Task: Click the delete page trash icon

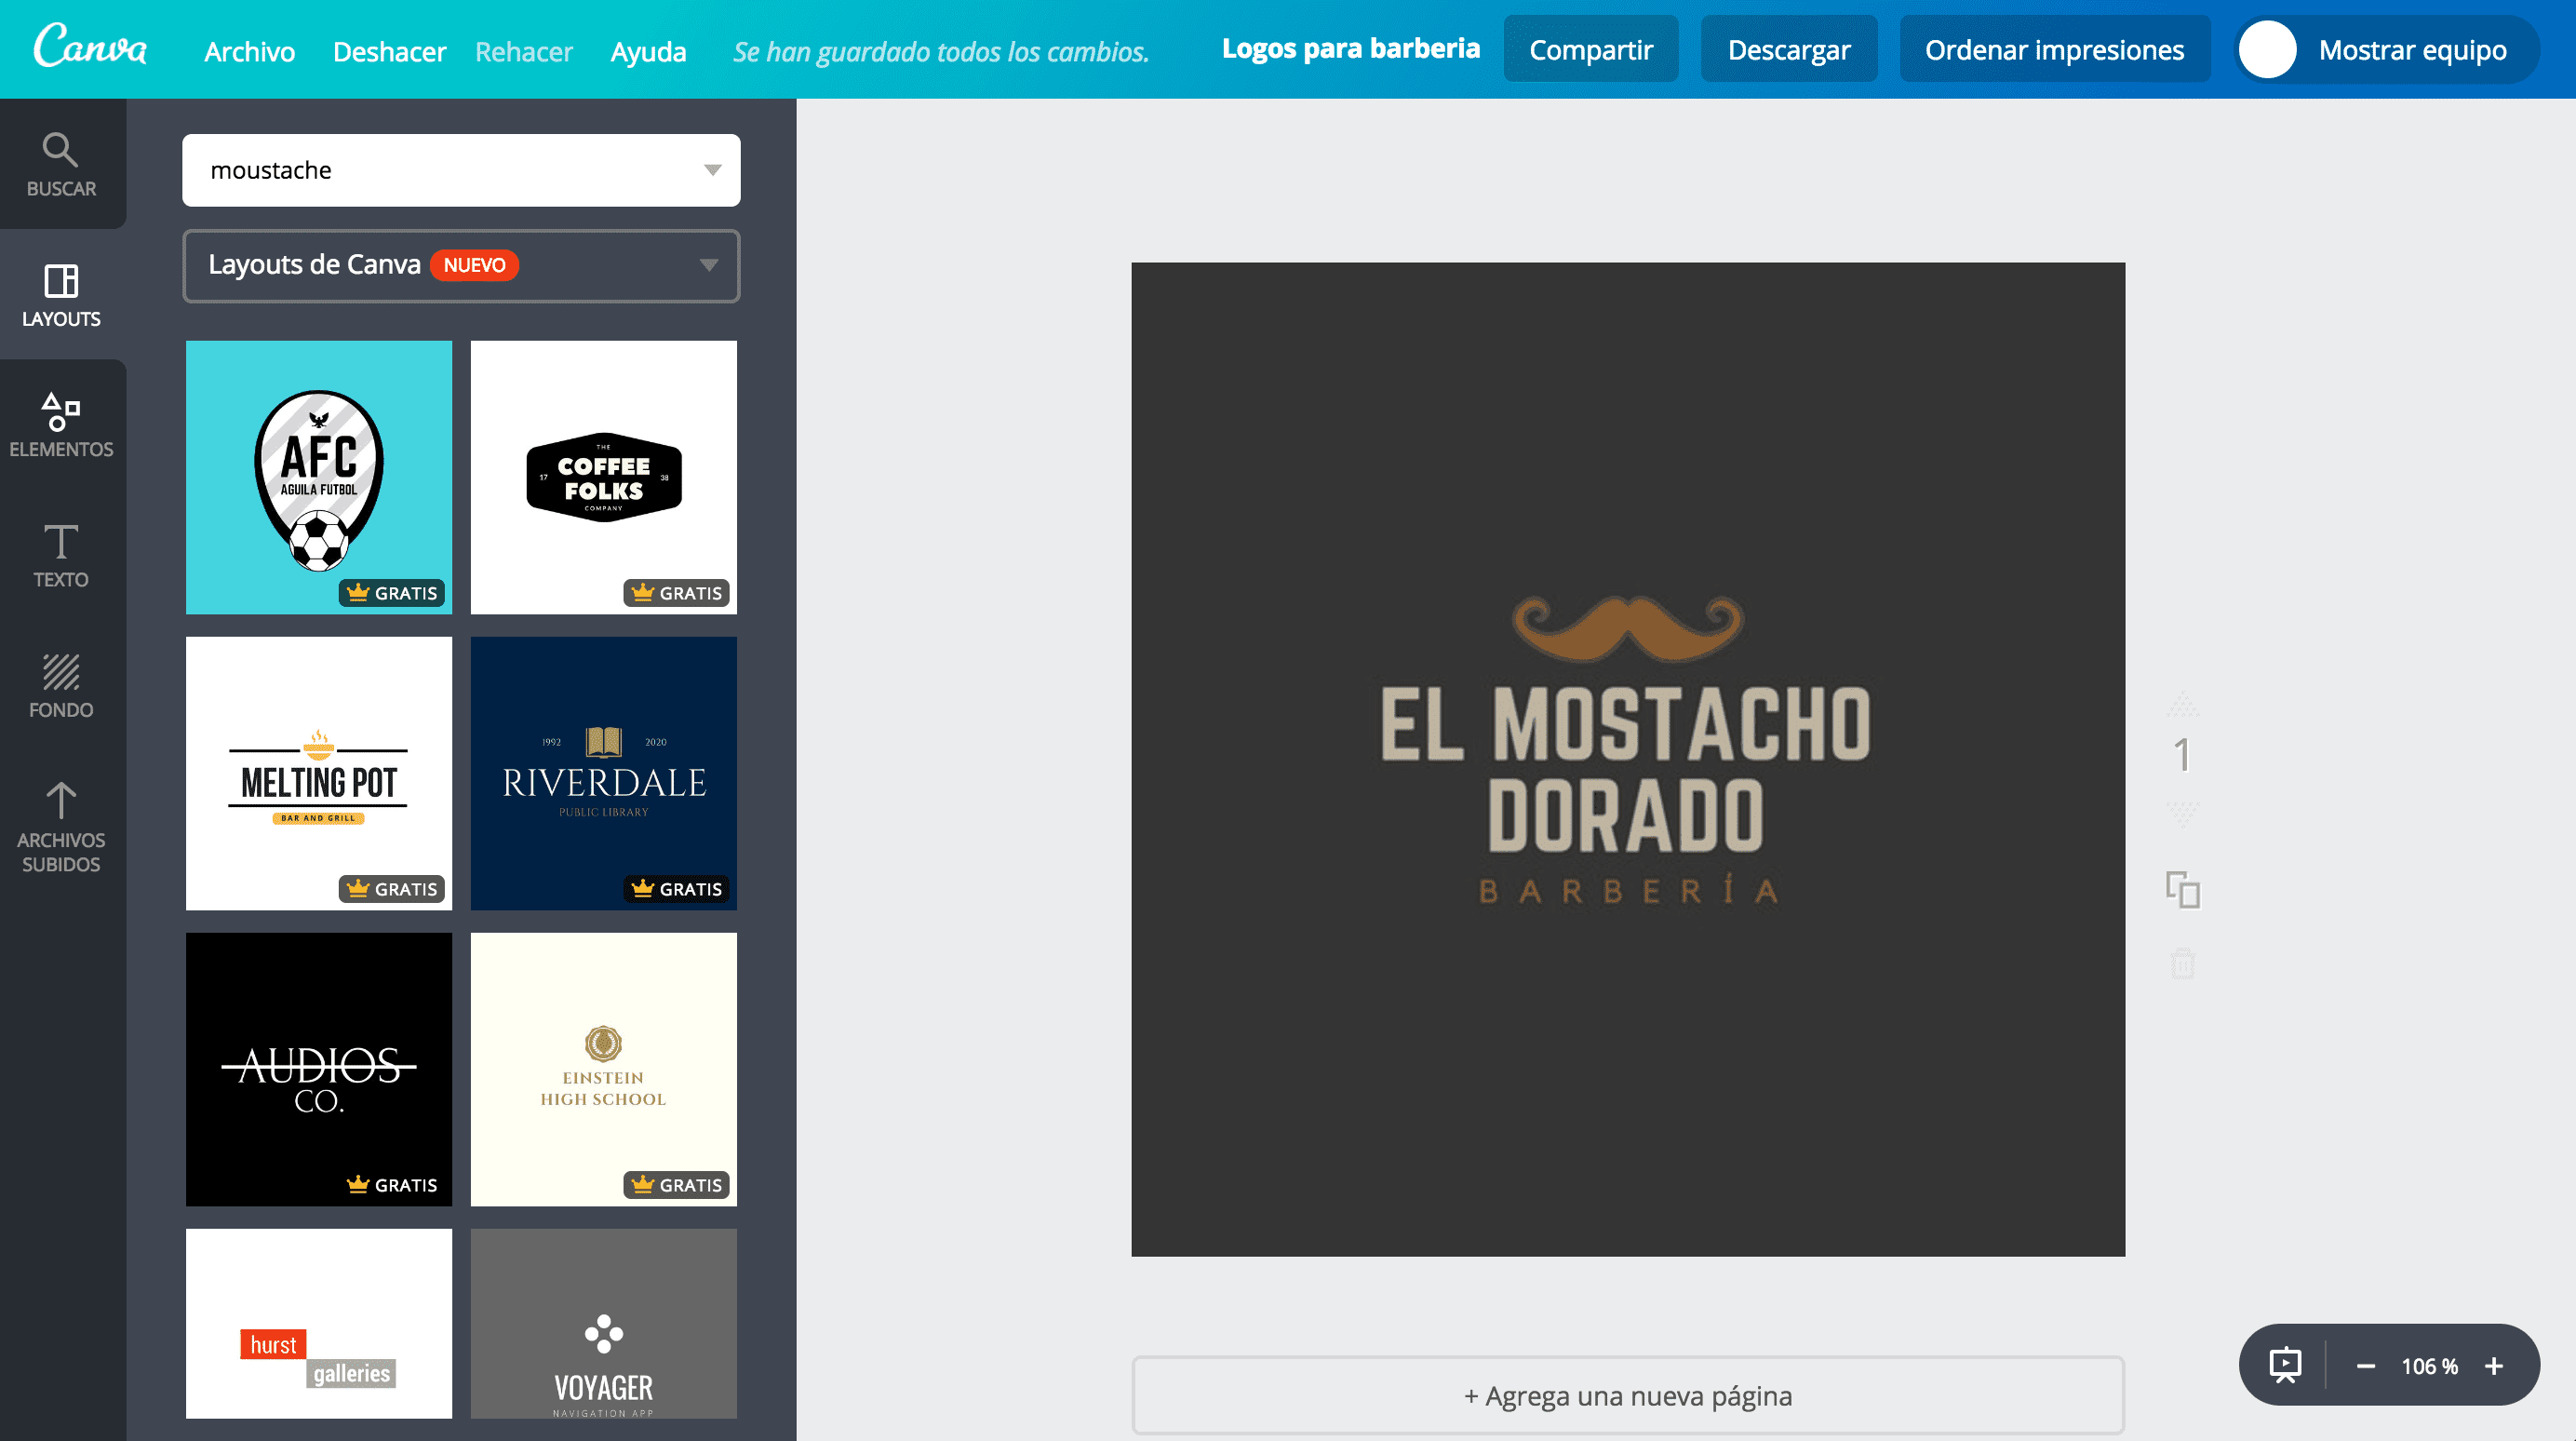Action: click(2183, 963)
